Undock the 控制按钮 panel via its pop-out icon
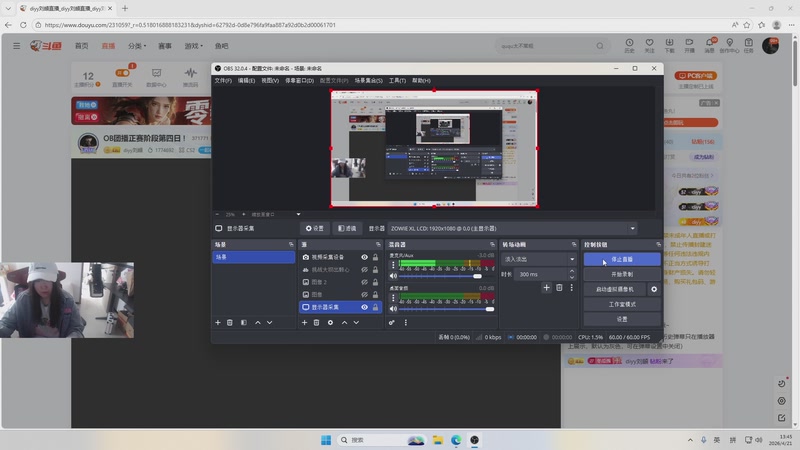The image size is (800, 450). point(658,245)
